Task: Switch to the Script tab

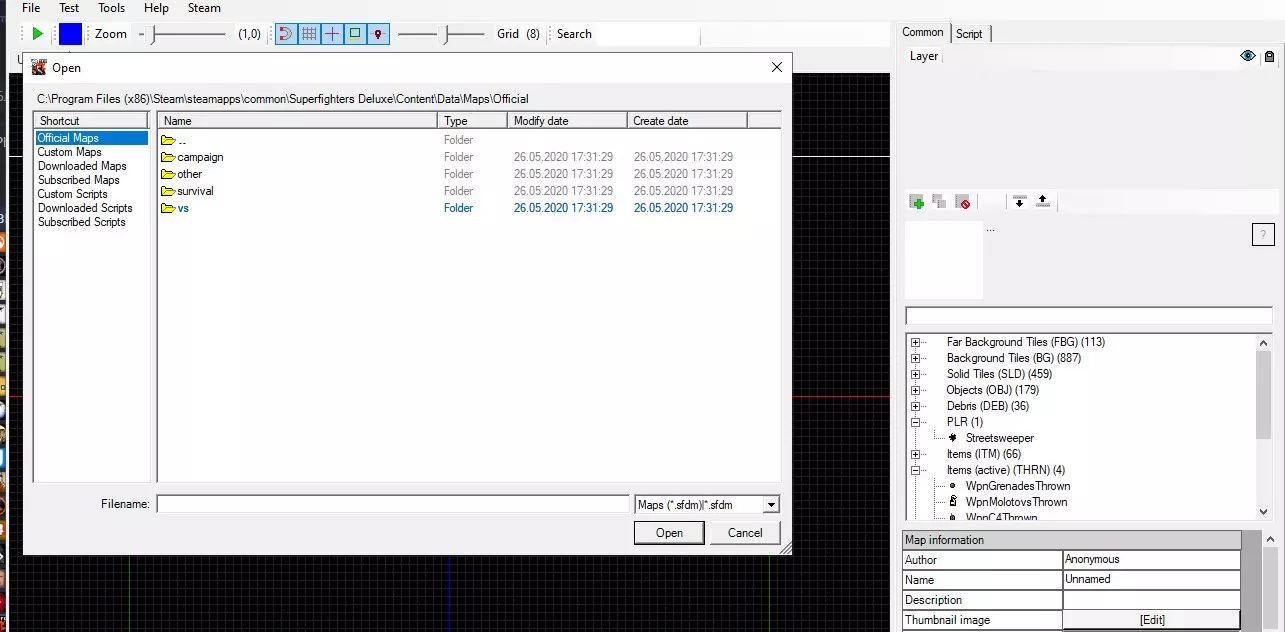Action: click(969, 34)
